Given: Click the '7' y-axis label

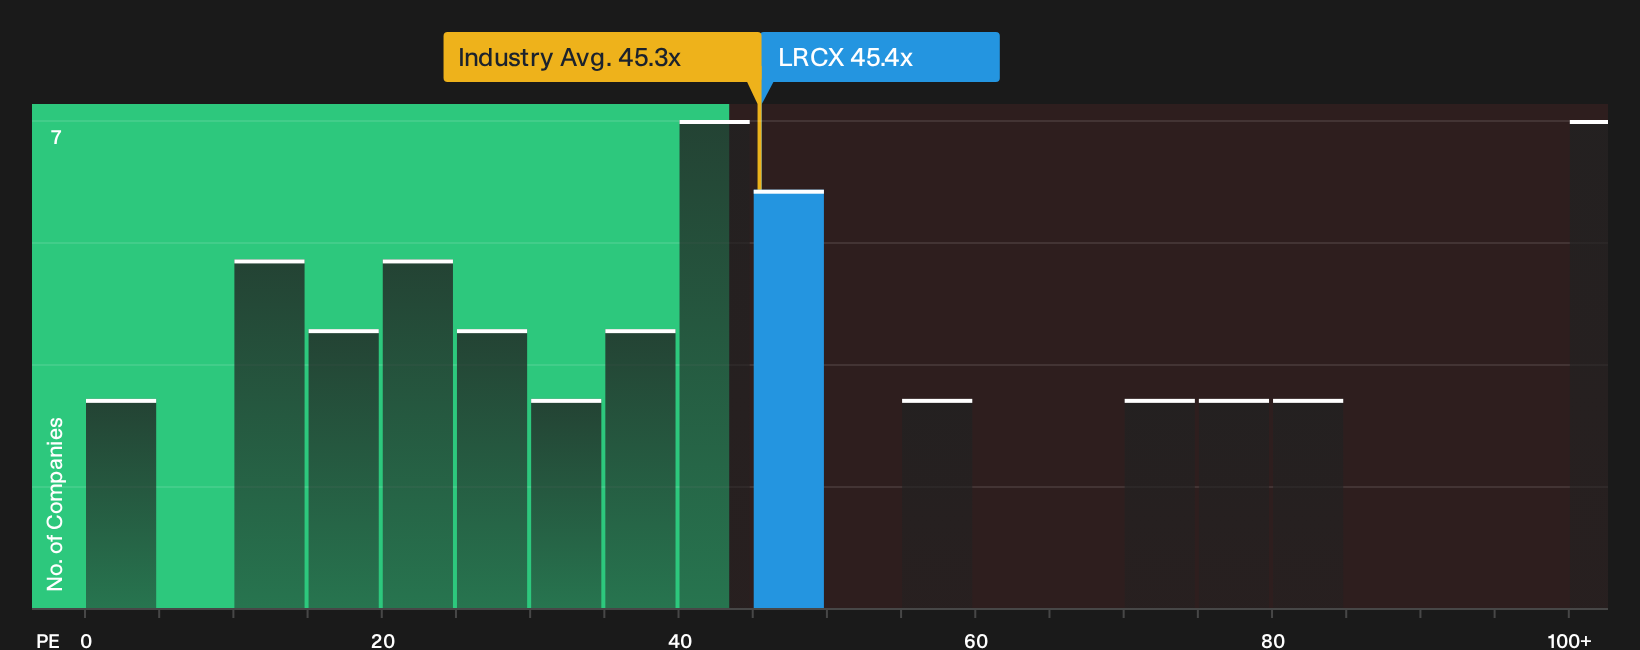Looking at the screenshot, I should click(x=56, y=138).
